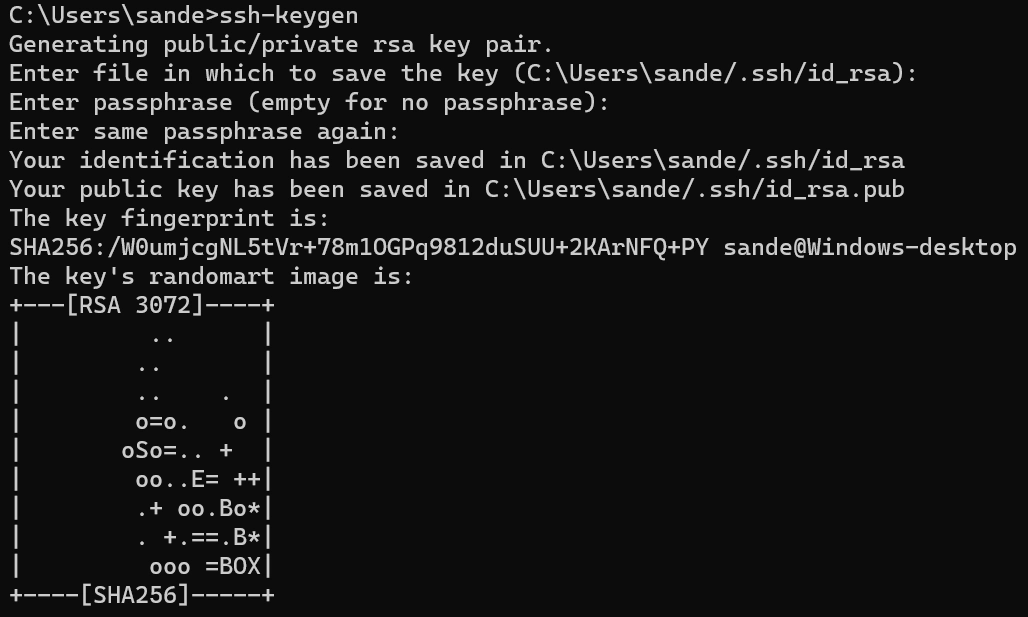Click the [RSA 3072] randomart header

pos(136,305)
